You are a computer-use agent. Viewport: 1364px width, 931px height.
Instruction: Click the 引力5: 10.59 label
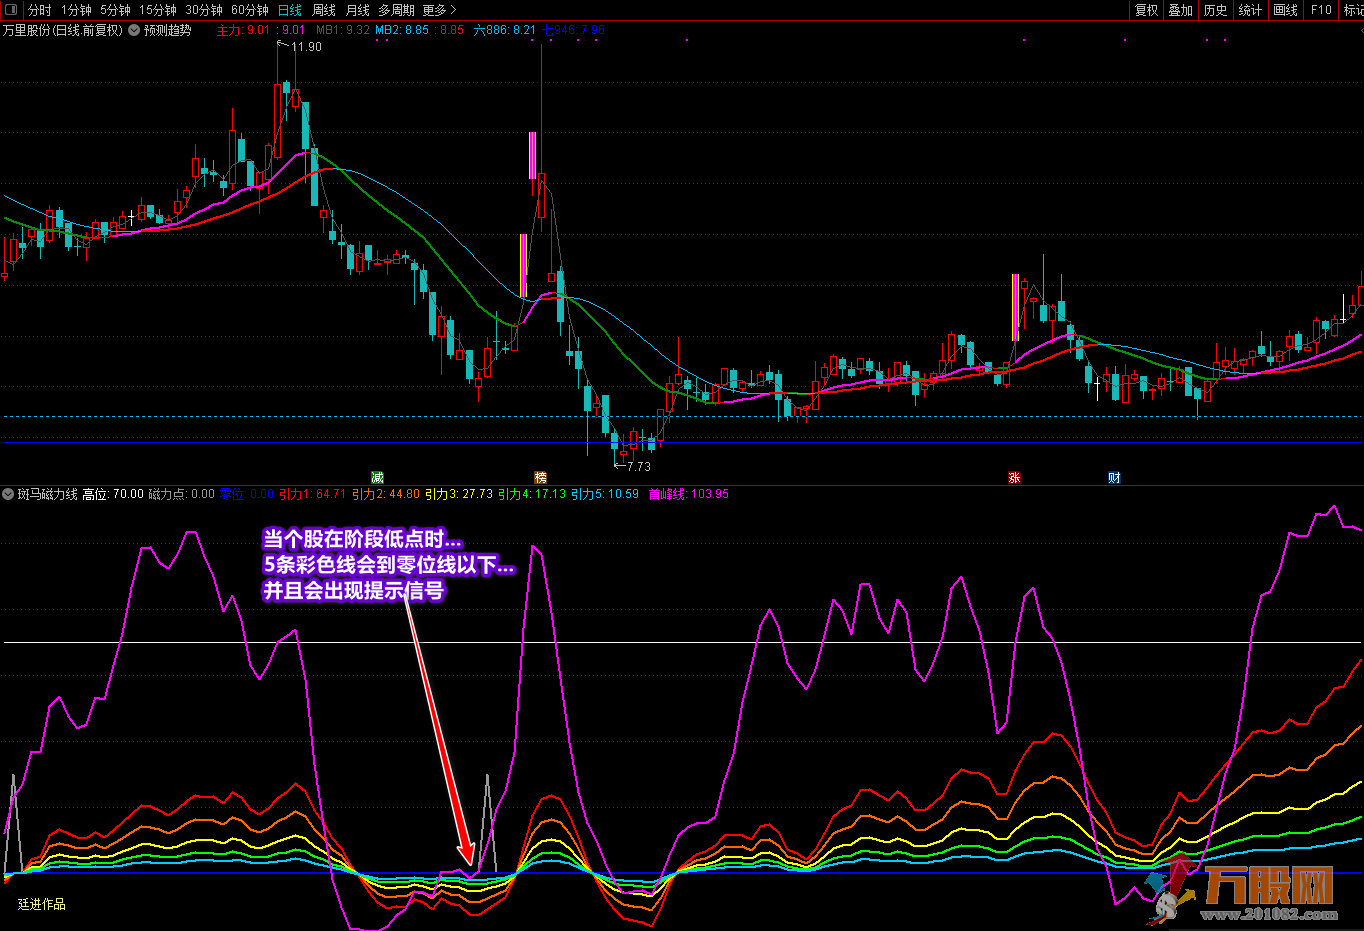point(605,494)
